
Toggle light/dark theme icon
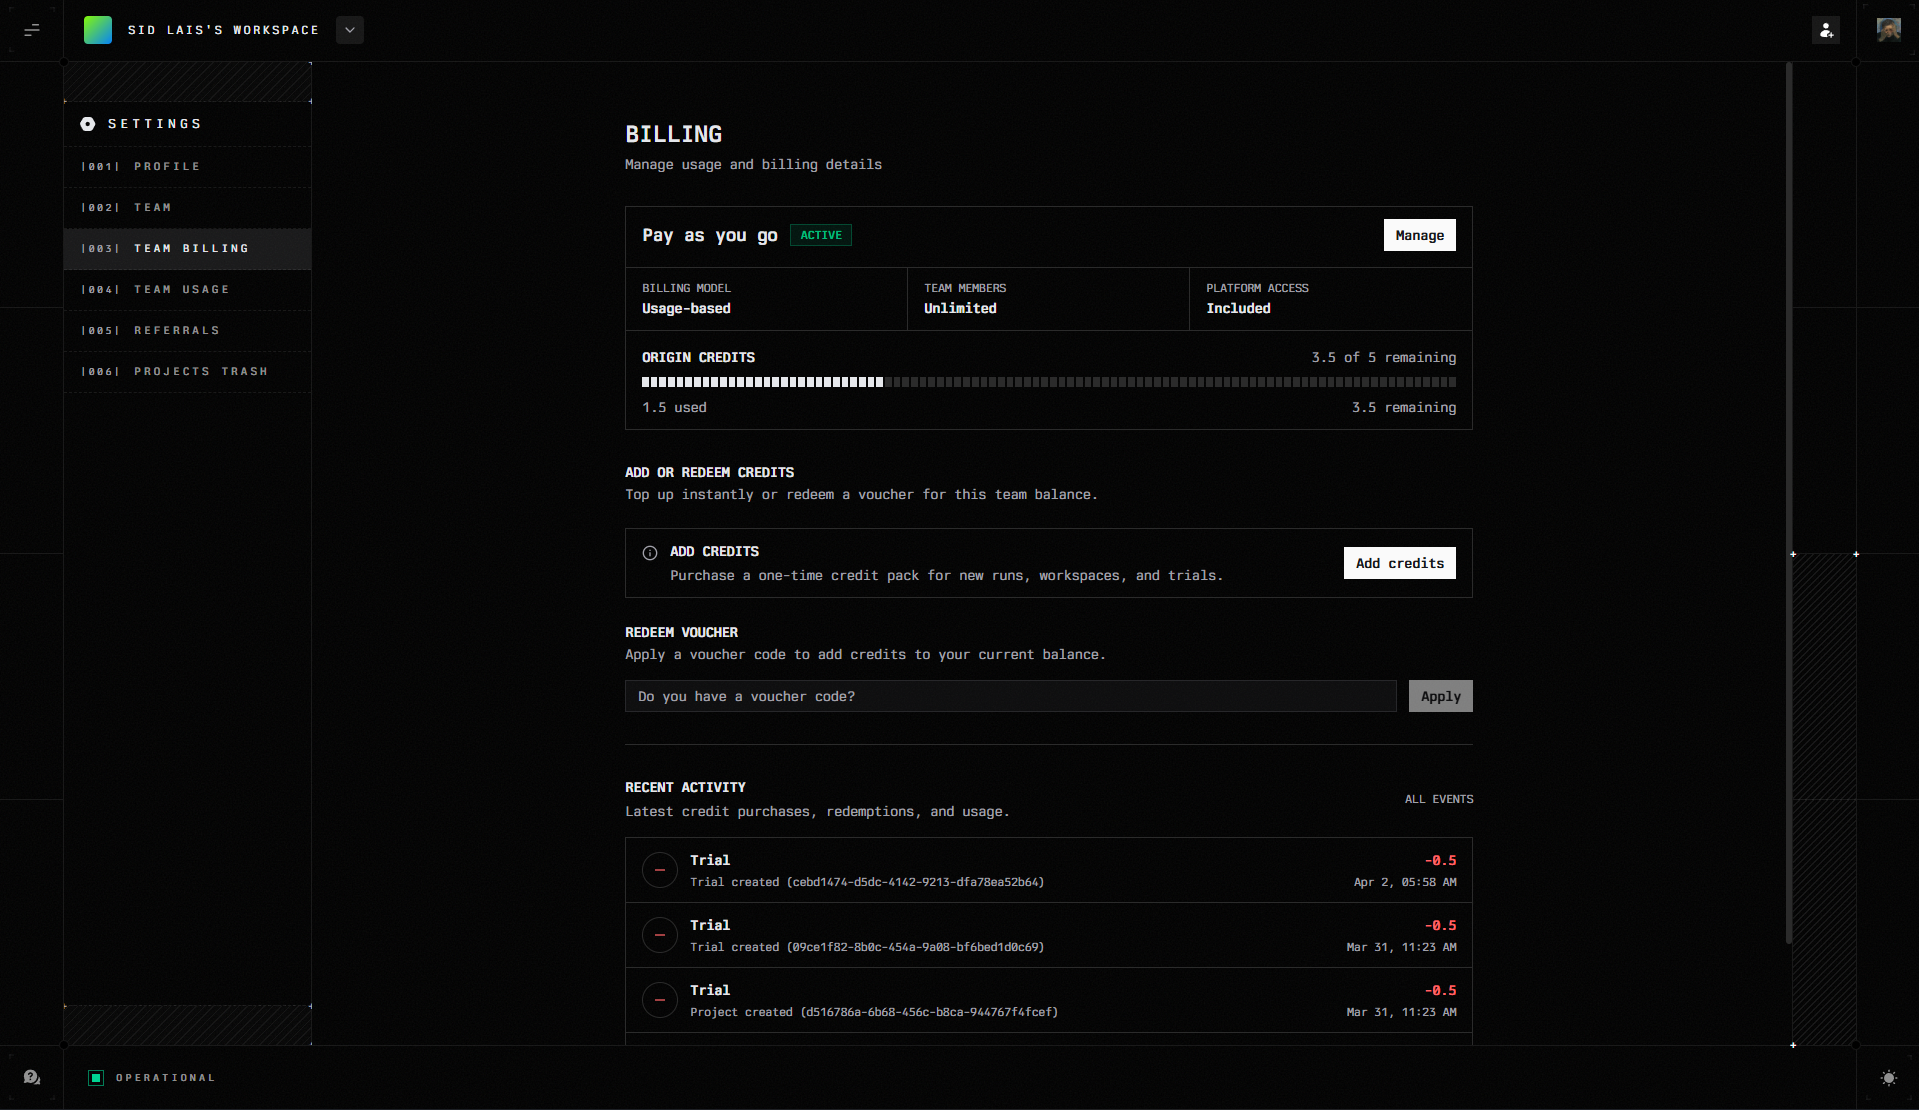pos(1888,1077)
